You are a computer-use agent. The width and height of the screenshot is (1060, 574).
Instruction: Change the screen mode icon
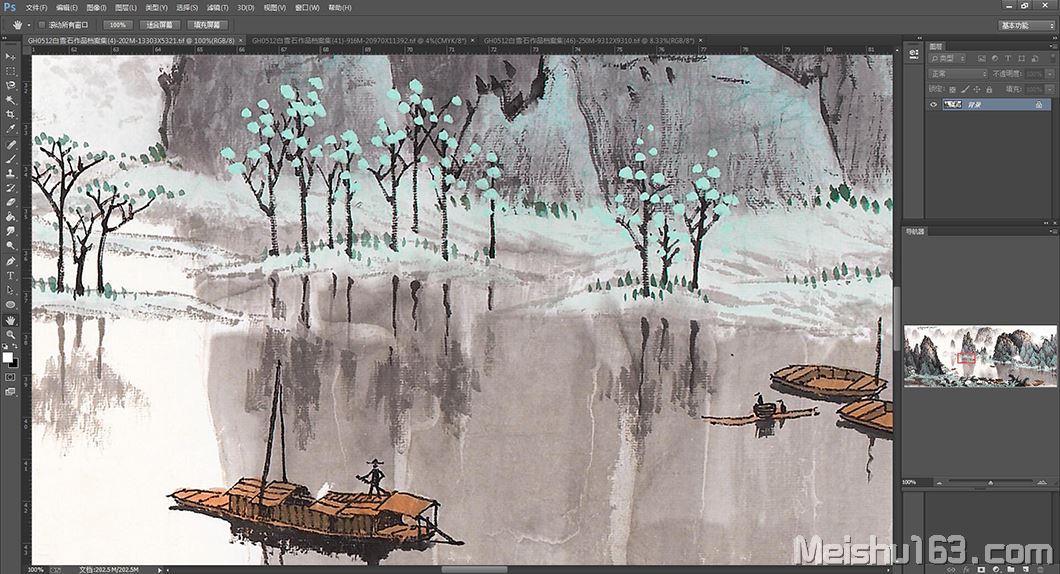[10, 391]
